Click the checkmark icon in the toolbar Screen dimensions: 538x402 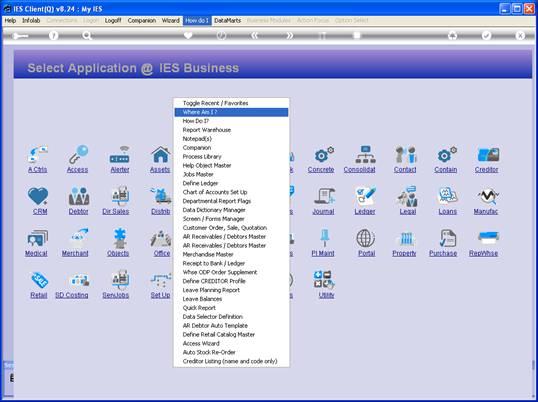(x=486, y=35)
